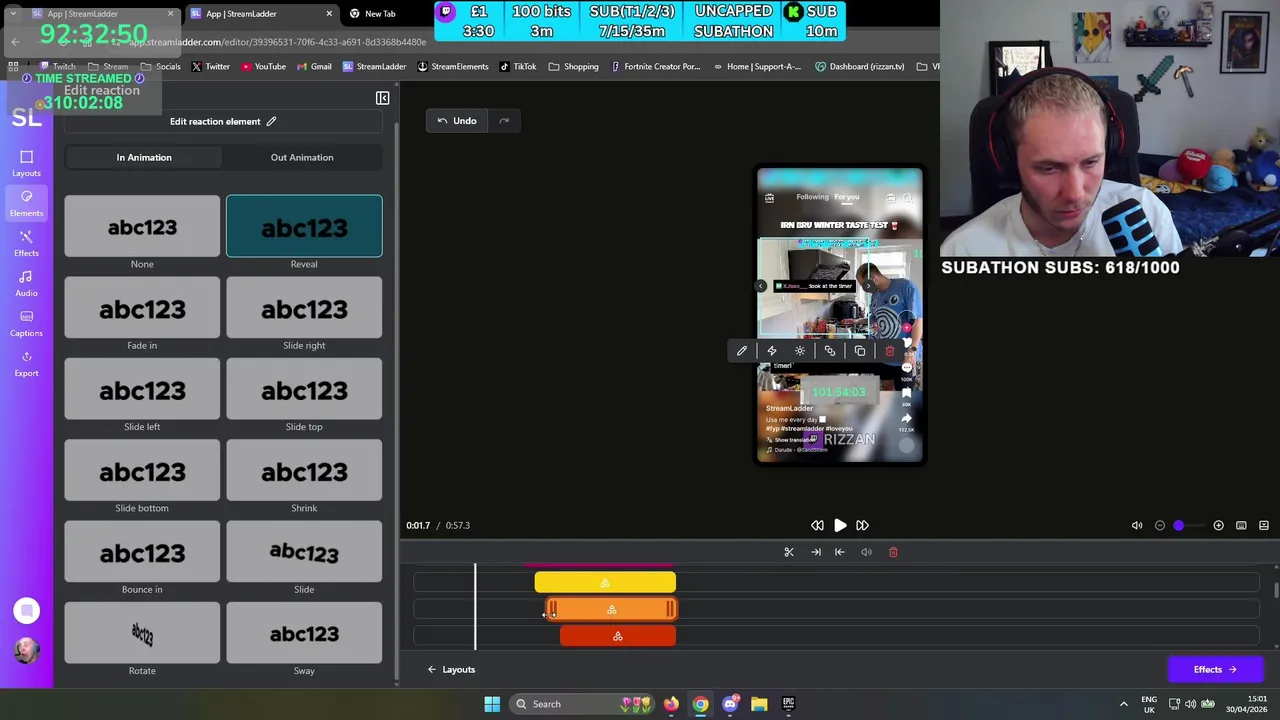
Task: Click the right arrow on the preview reaction box
Action: pos(868,286)
